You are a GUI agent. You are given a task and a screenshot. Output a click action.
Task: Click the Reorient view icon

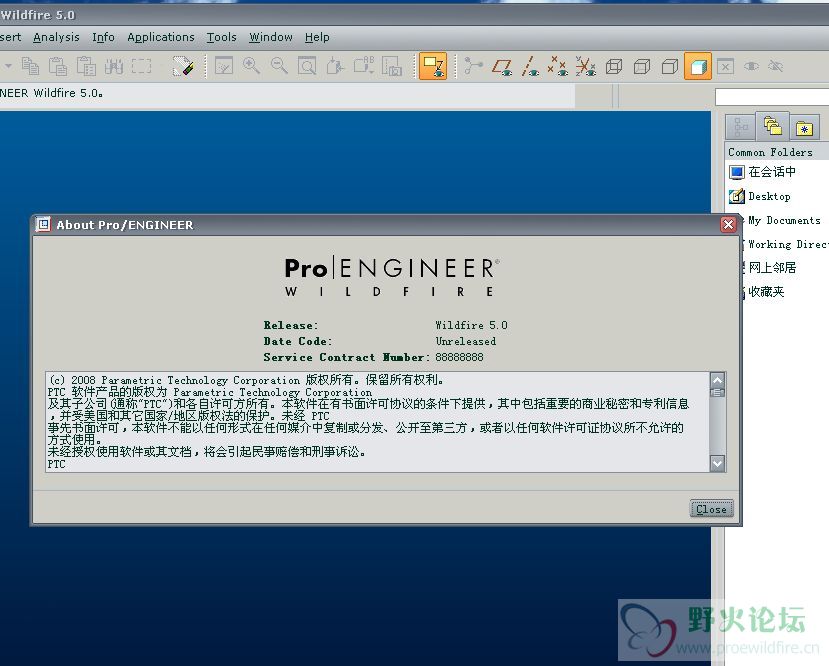tap(335, 66)
